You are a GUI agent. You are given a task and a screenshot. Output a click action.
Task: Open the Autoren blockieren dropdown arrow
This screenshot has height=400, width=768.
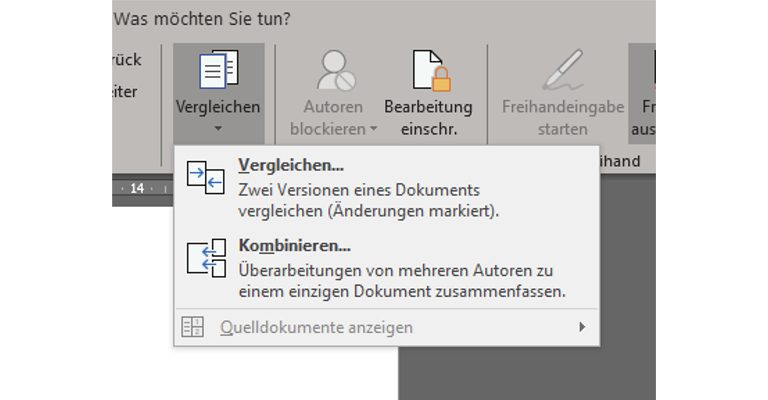coord(373,129)
